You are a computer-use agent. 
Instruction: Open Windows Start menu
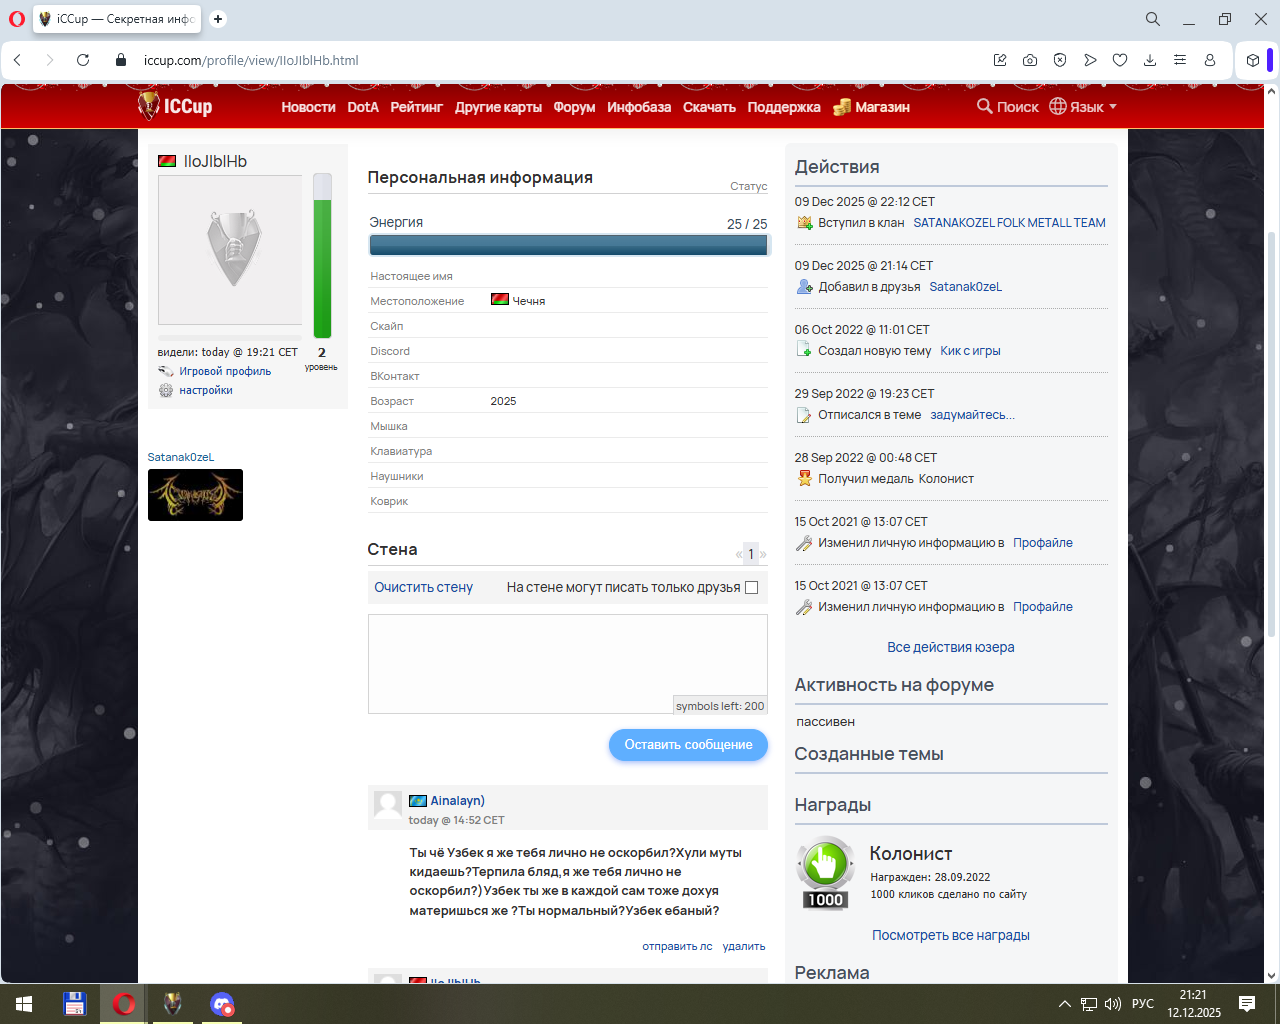24,1004
